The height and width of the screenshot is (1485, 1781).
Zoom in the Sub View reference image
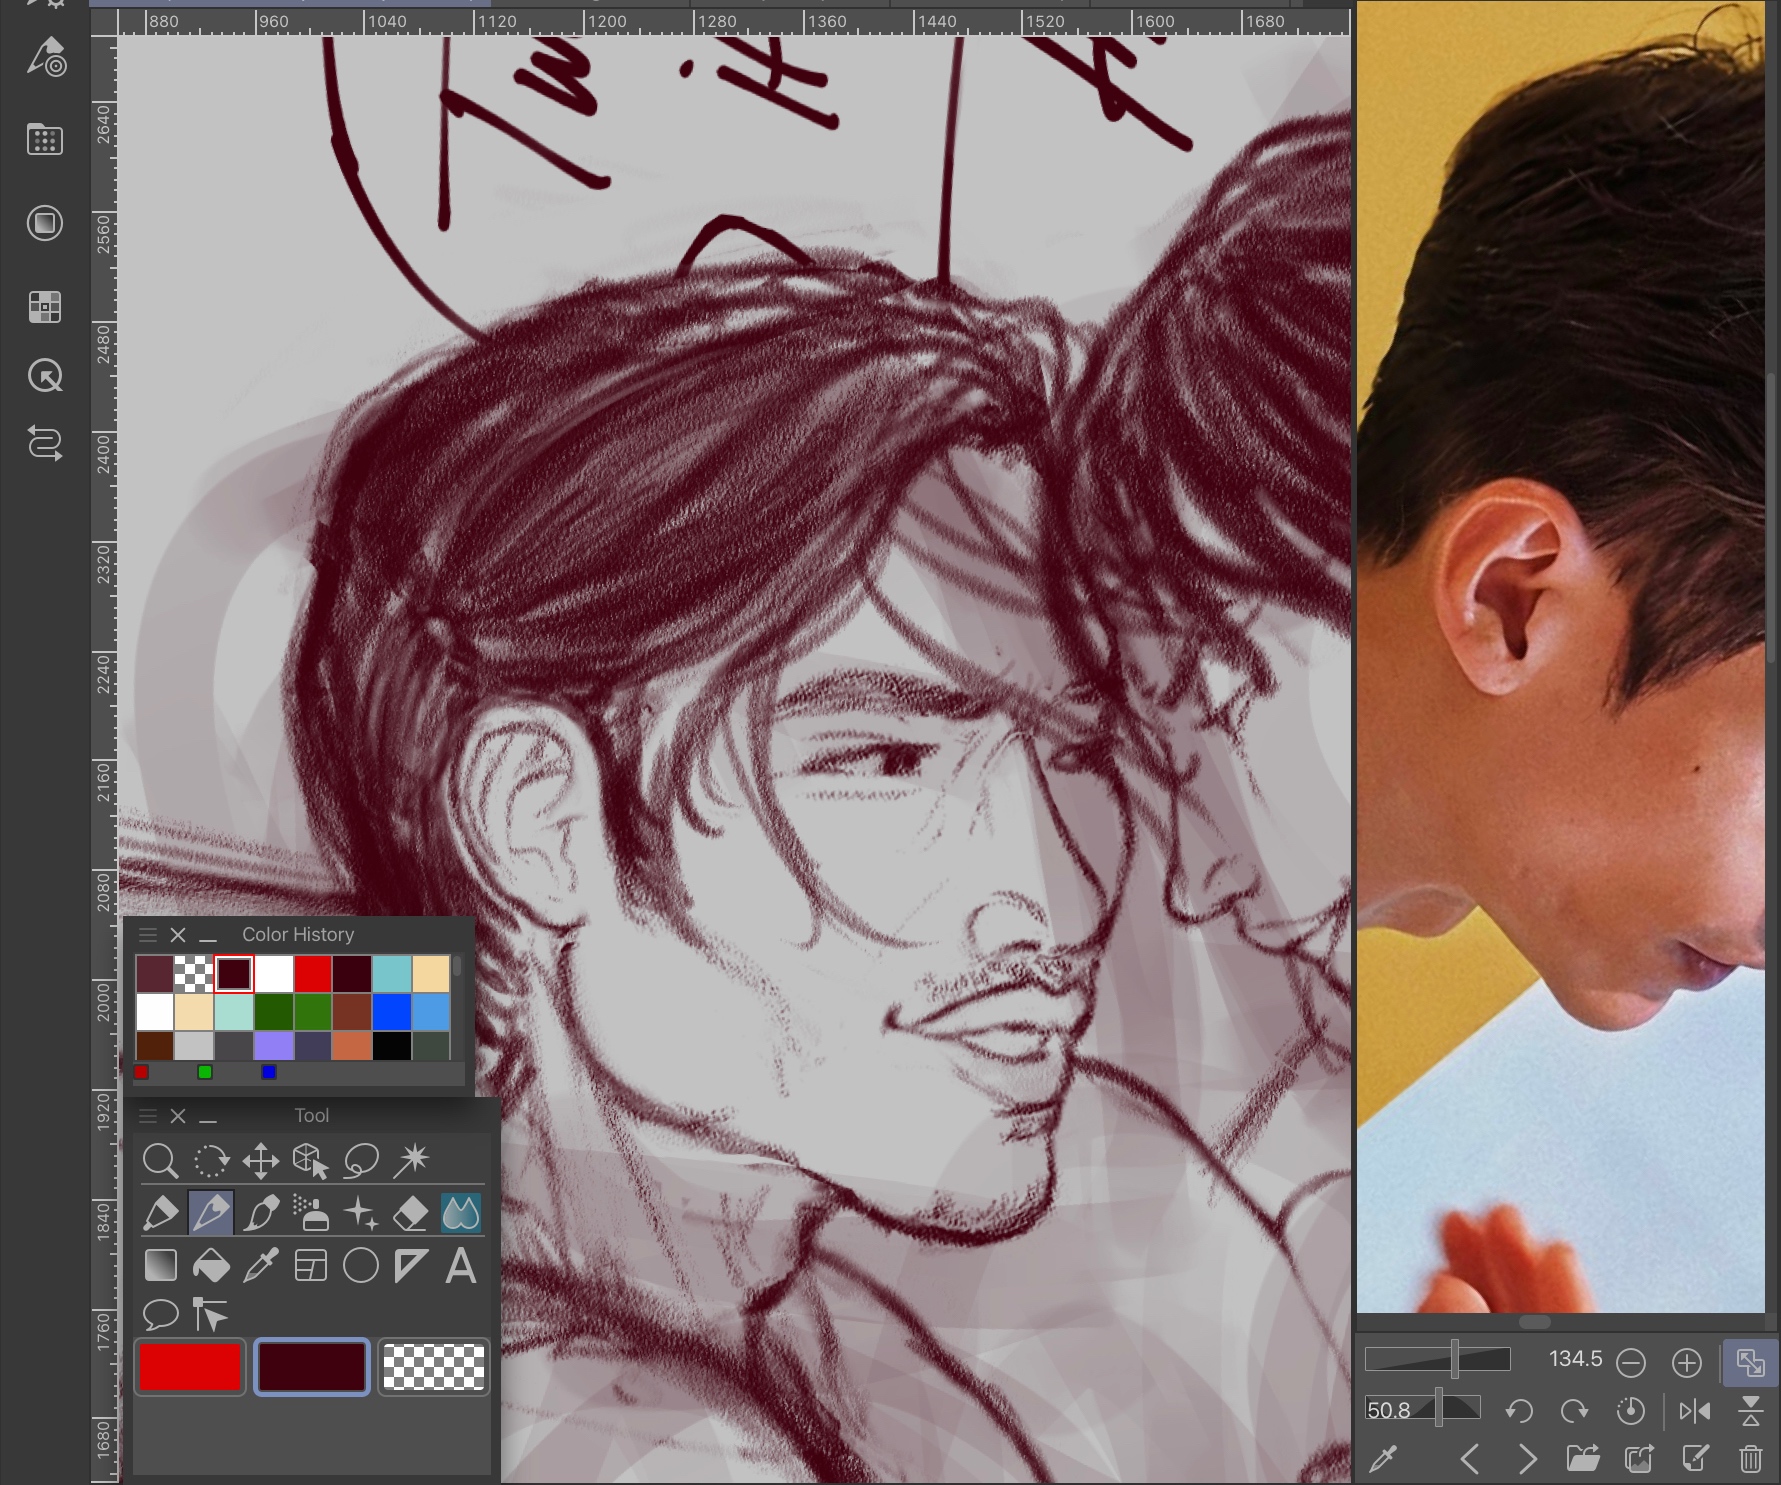click(x=1686, y=1362)
